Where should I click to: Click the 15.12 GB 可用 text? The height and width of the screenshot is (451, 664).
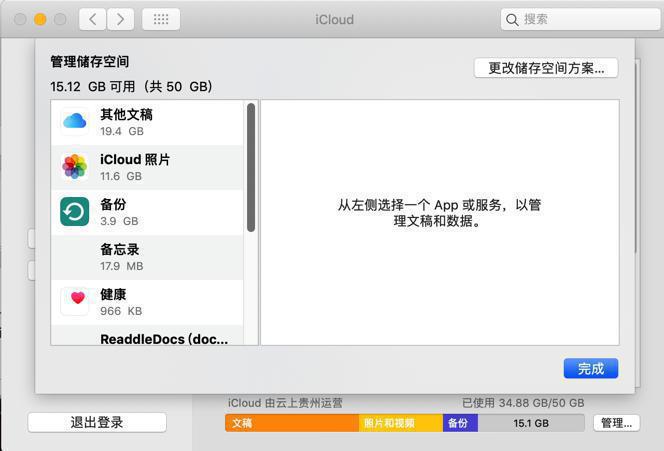[131, 86]
